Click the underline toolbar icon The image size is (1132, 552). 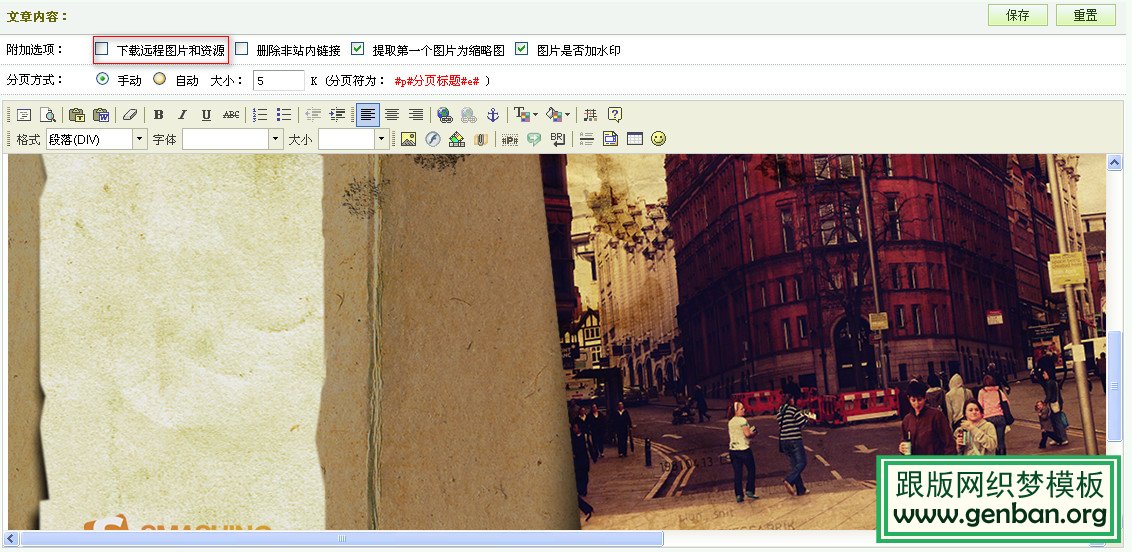pyautogui.click(x=206, y=115)
